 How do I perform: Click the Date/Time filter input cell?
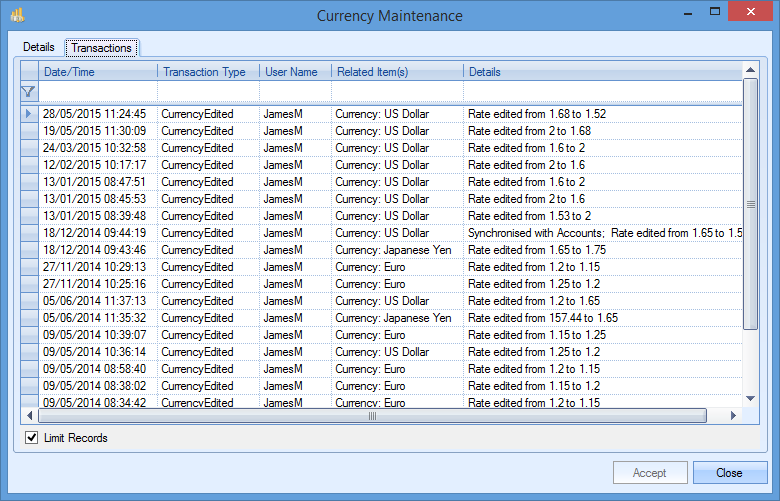point(98,91)
